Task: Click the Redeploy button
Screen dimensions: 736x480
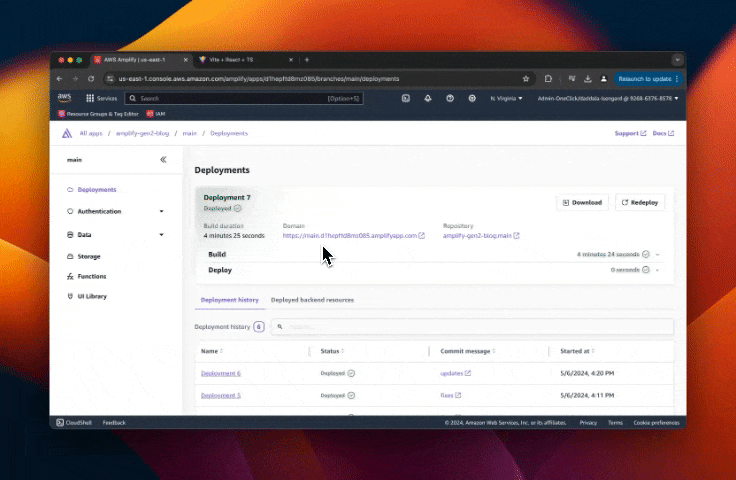Action: click(640, 203)
